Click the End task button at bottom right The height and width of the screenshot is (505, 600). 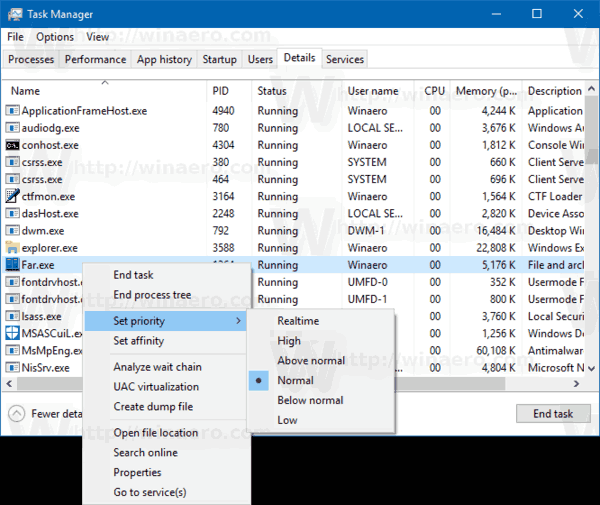553,414
